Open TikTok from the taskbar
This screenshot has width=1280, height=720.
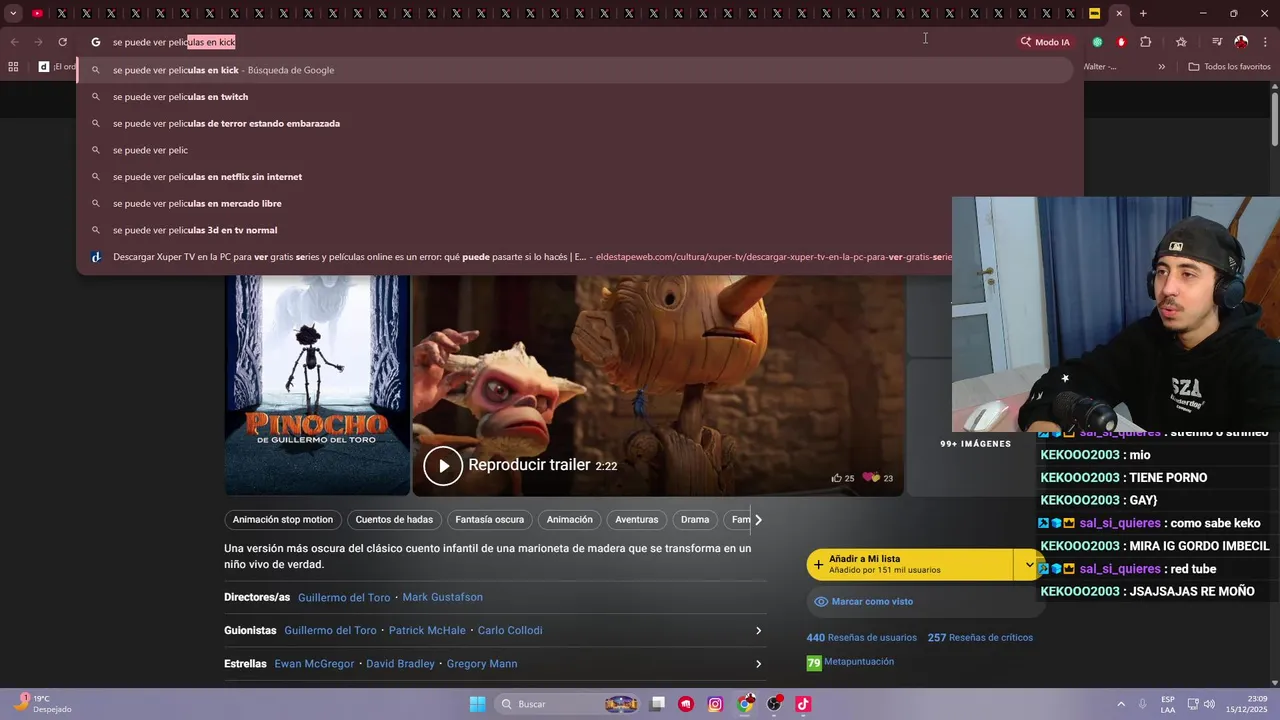coord(803,704)
